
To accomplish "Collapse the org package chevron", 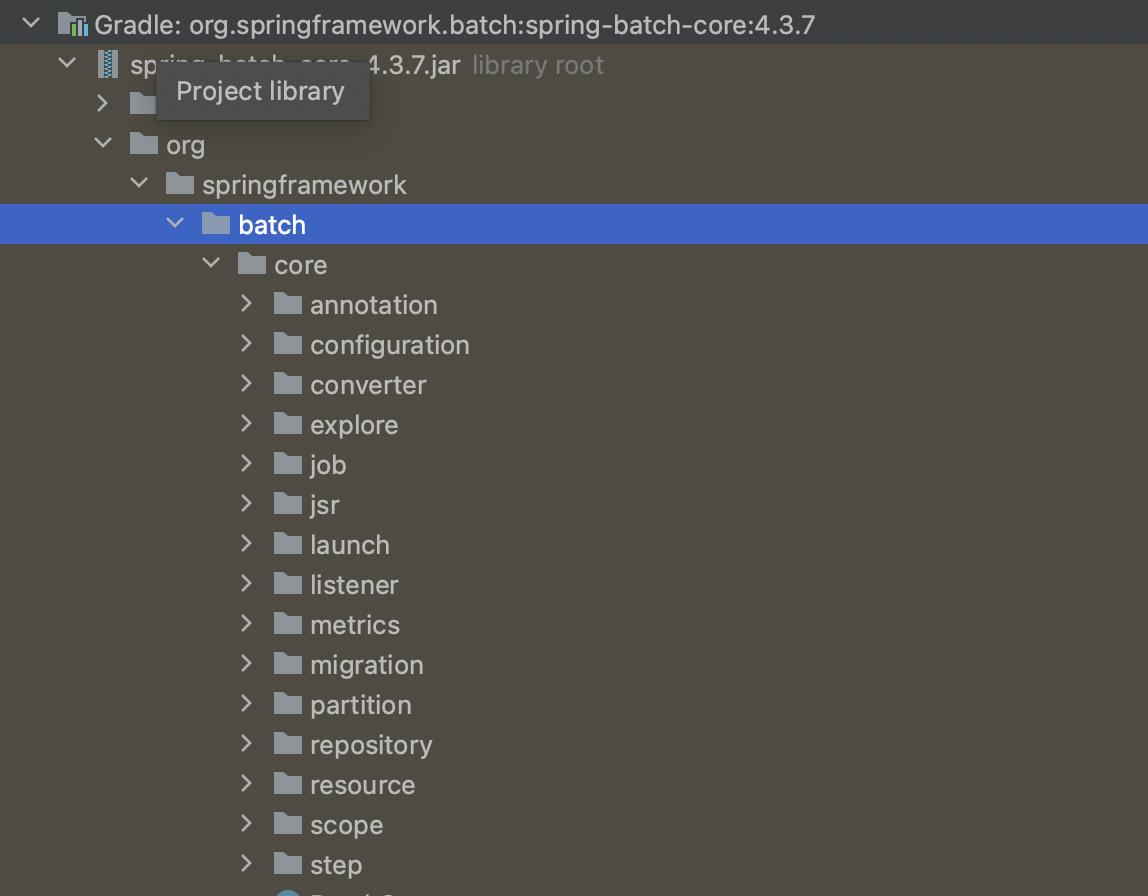I will click(102, 143).
